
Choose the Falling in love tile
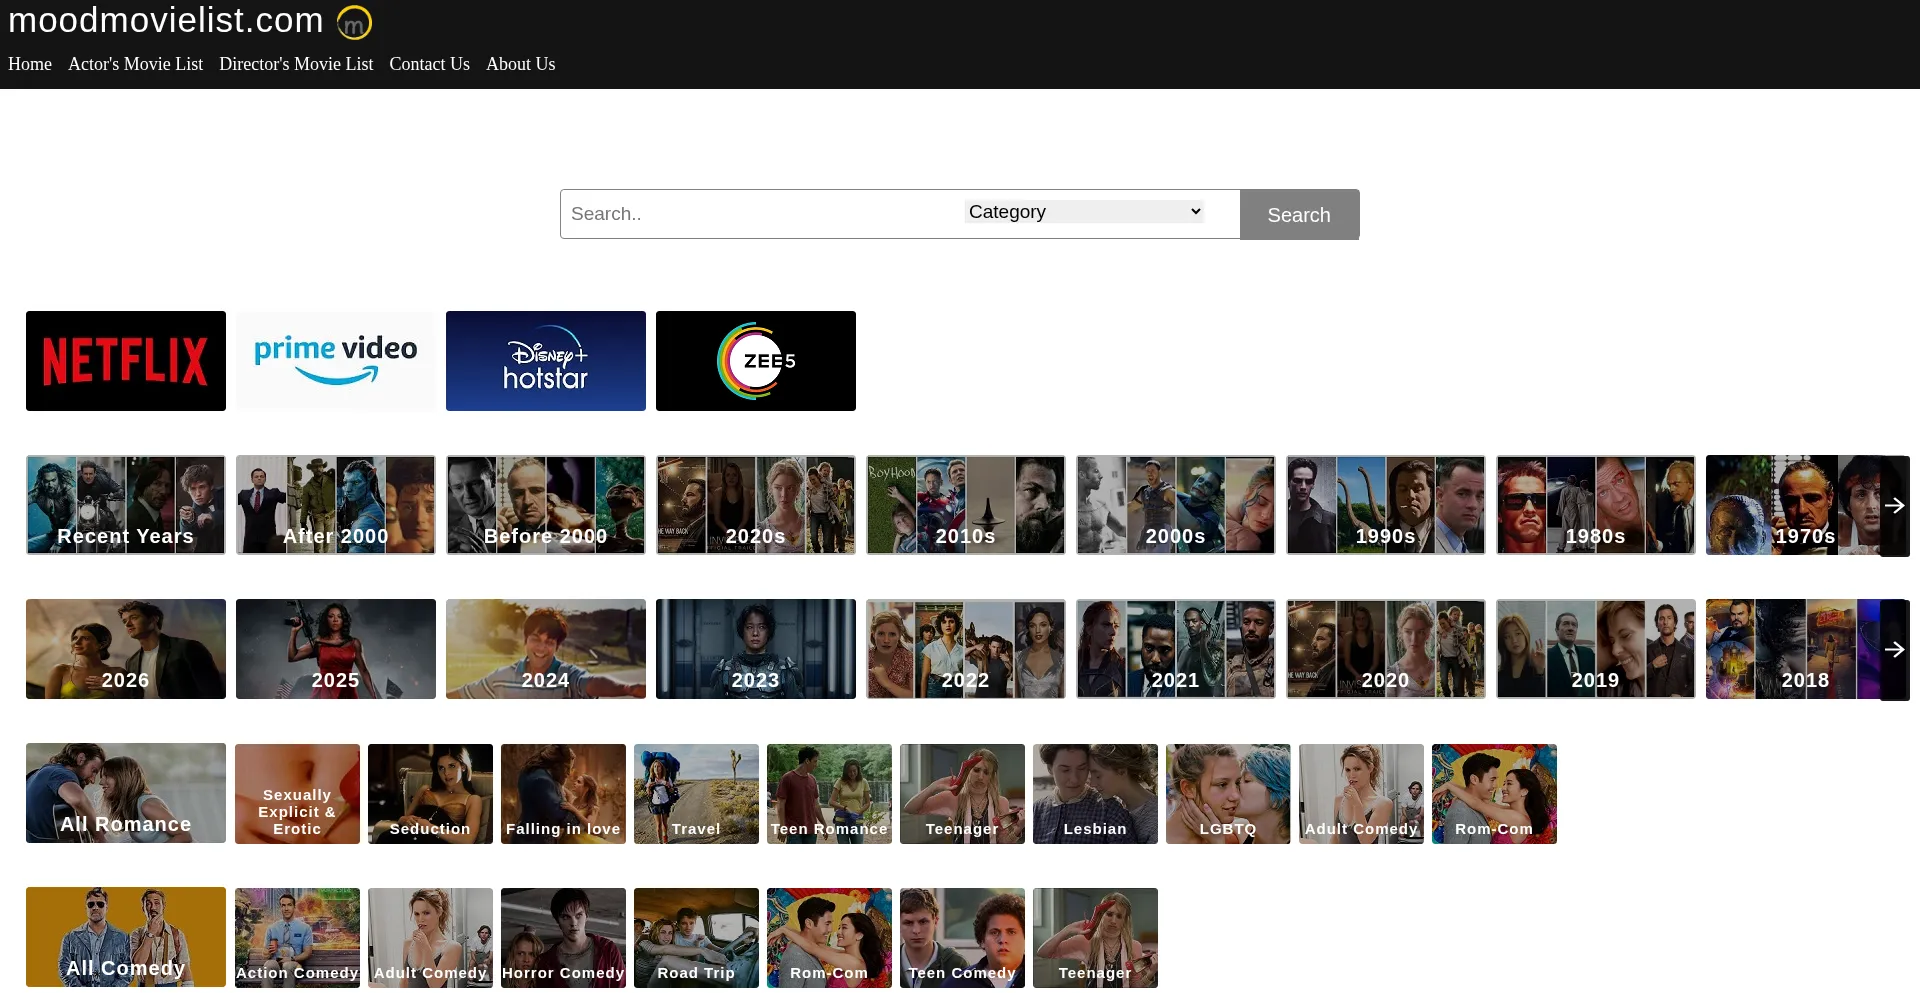pos(563,794)
